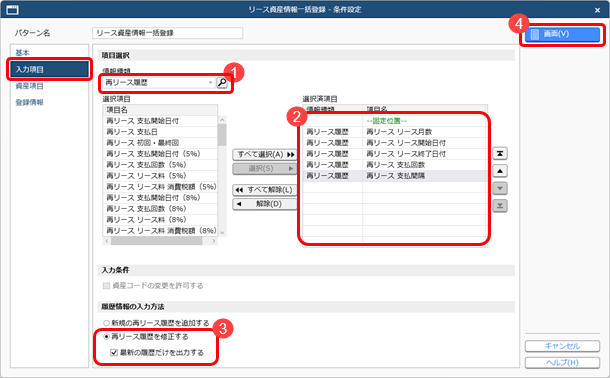Click scroll-down arrow of 選択項目 list
This screenshot has width=610, height=378.
222,233
